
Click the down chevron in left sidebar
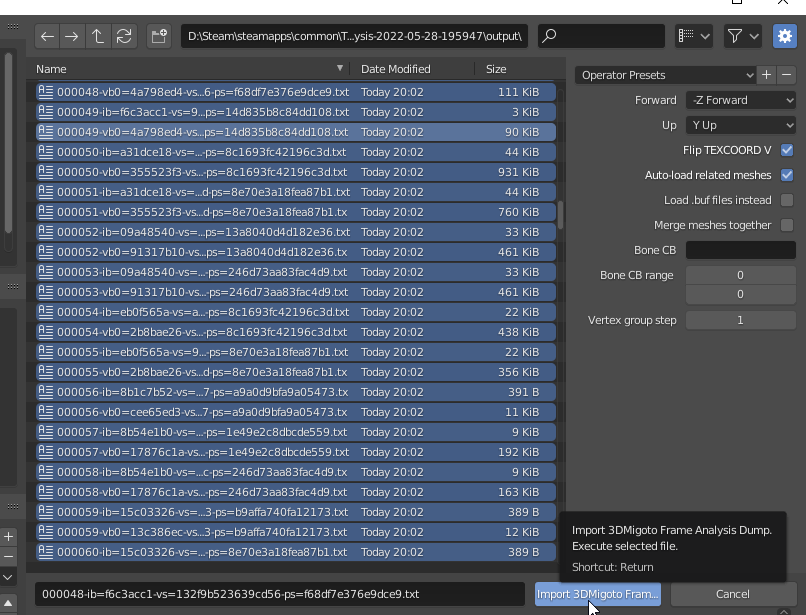8,577
